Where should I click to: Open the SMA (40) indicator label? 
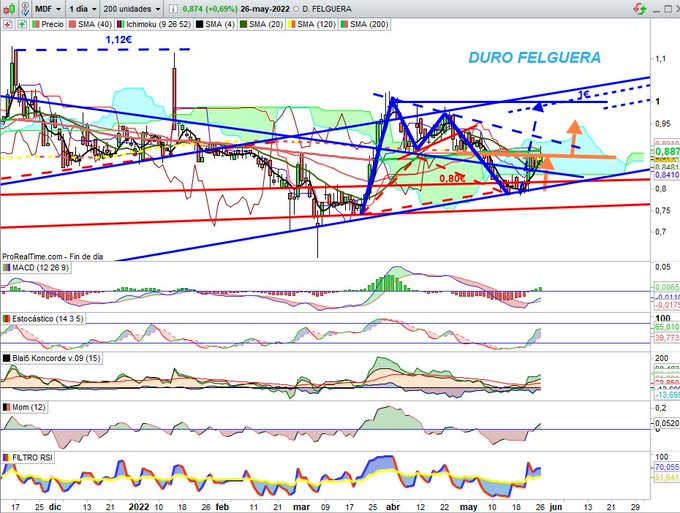[91, 25]
